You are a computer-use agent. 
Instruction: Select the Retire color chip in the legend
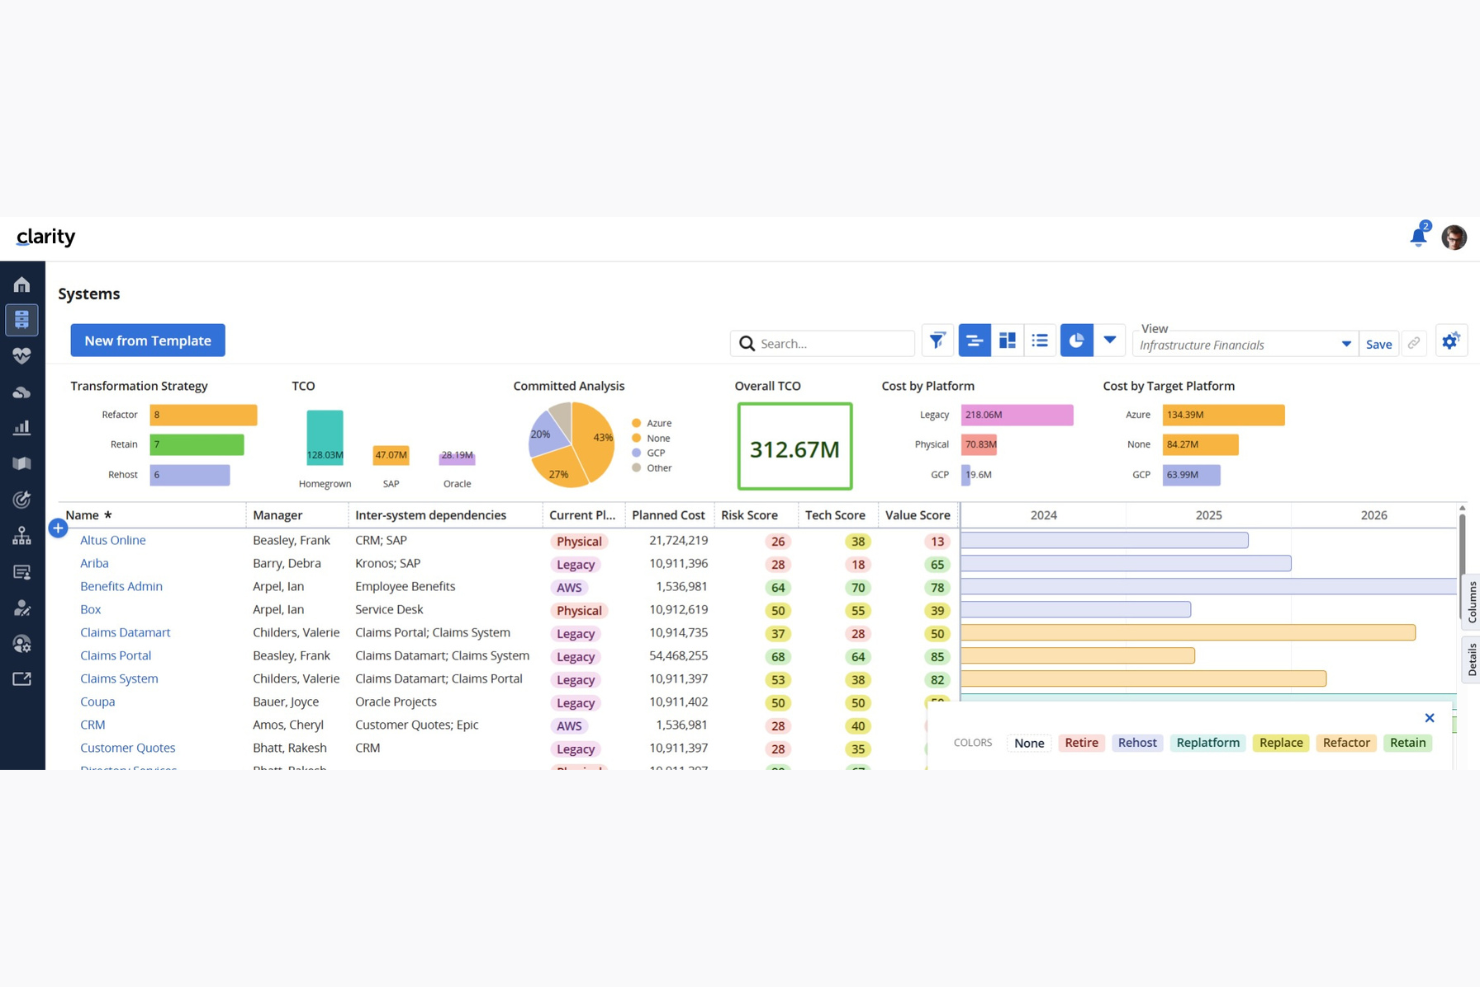(x=1081, y=743)
